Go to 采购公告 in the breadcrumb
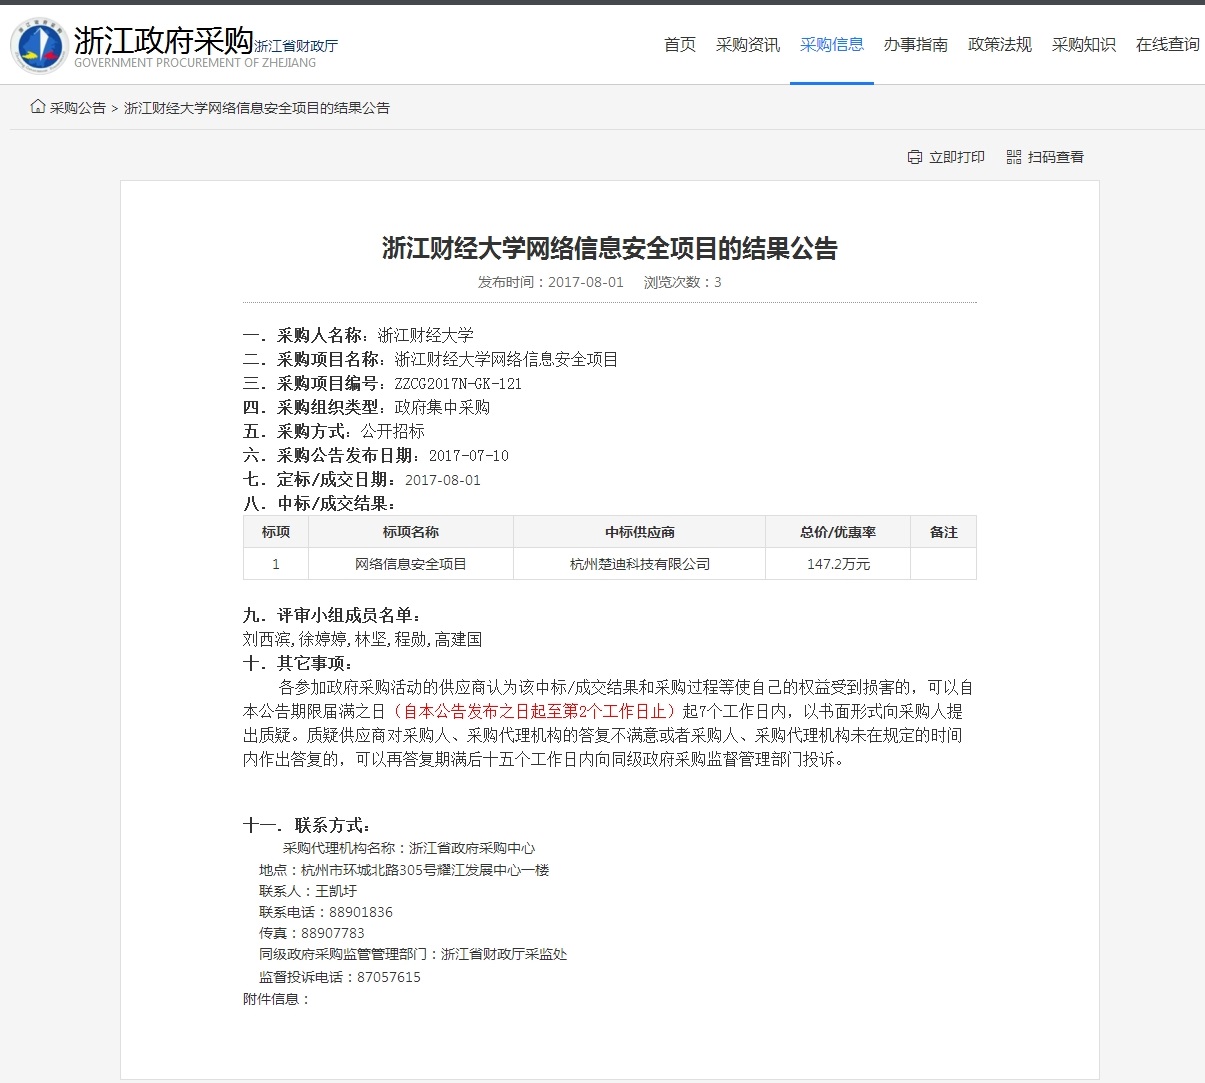Screen dimensions: 1205x1083 78,108
